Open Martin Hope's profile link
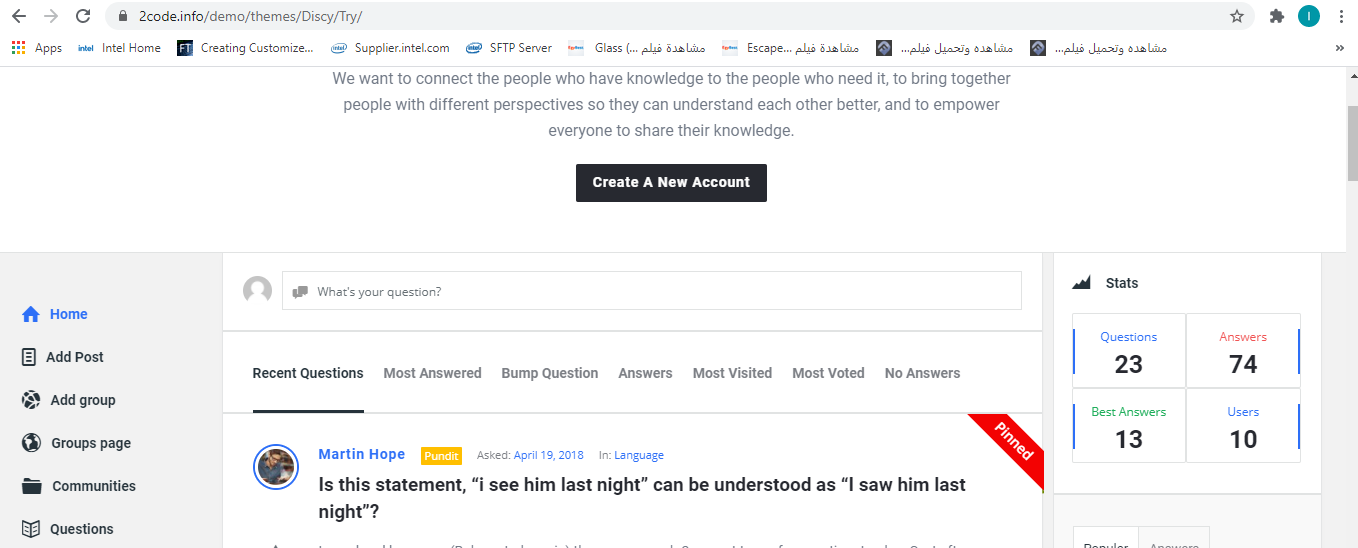Screen dimensions: 1358x548 click(x=361, y=454)
